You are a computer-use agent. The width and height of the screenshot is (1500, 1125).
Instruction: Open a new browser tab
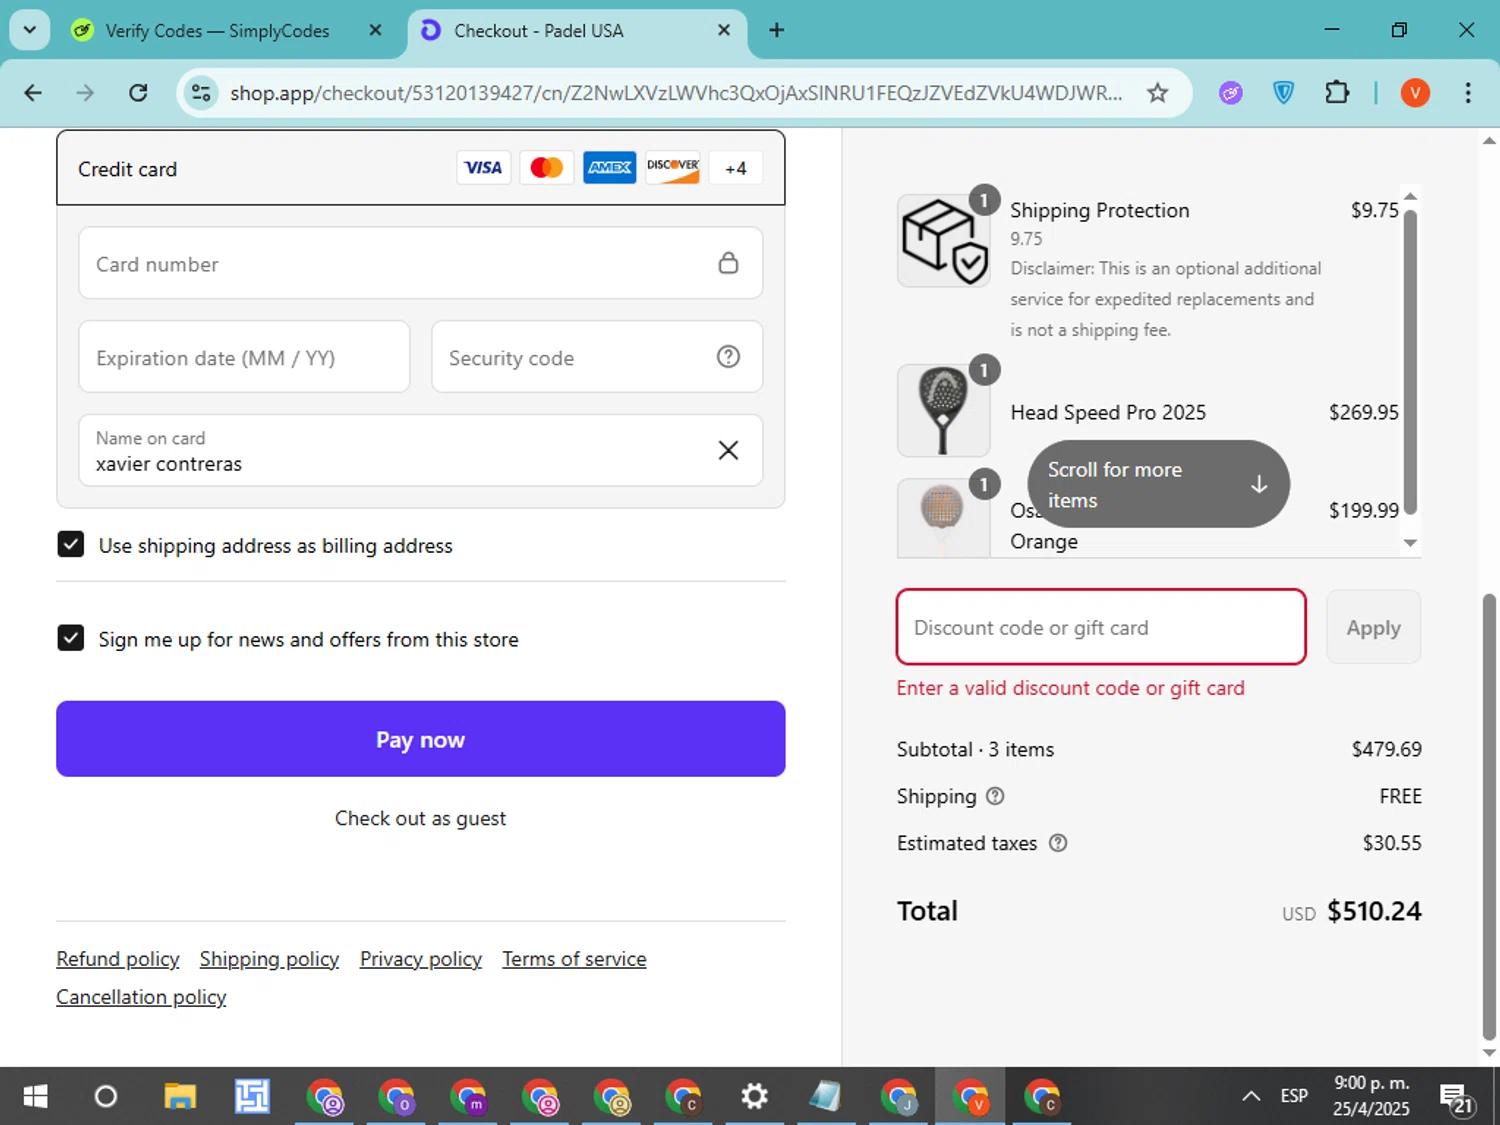click(776, 30)
